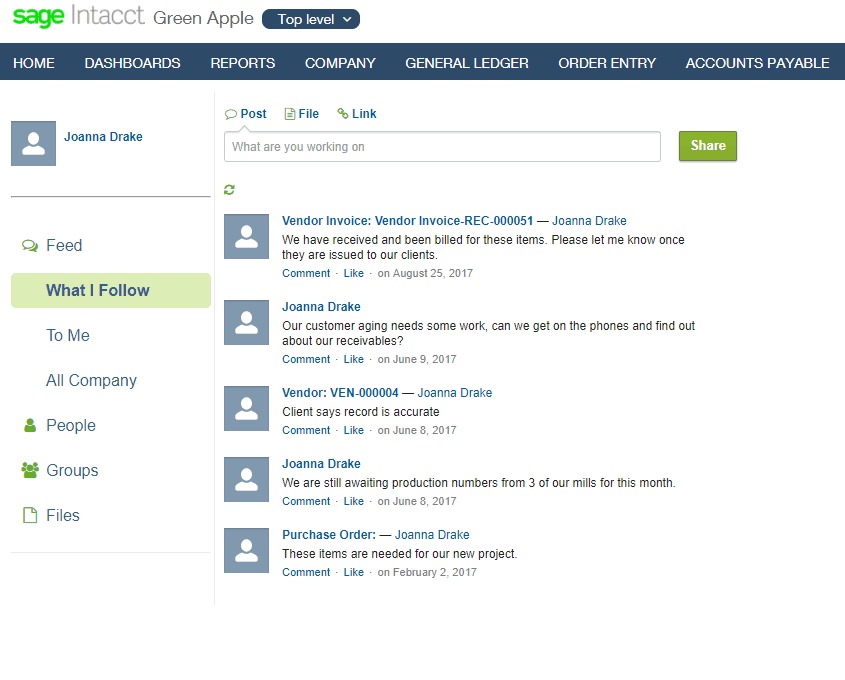Expand the Top level entity dropdown
845x680 pixels.
click(x=311, y=19)
